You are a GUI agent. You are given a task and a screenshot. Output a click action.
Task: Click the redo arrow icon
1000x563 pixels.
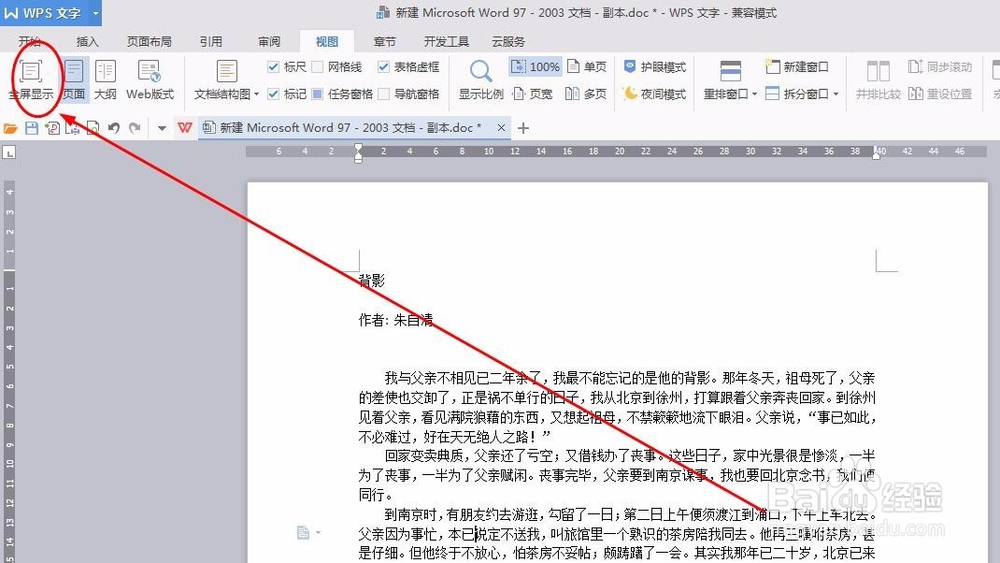[135, 128]
